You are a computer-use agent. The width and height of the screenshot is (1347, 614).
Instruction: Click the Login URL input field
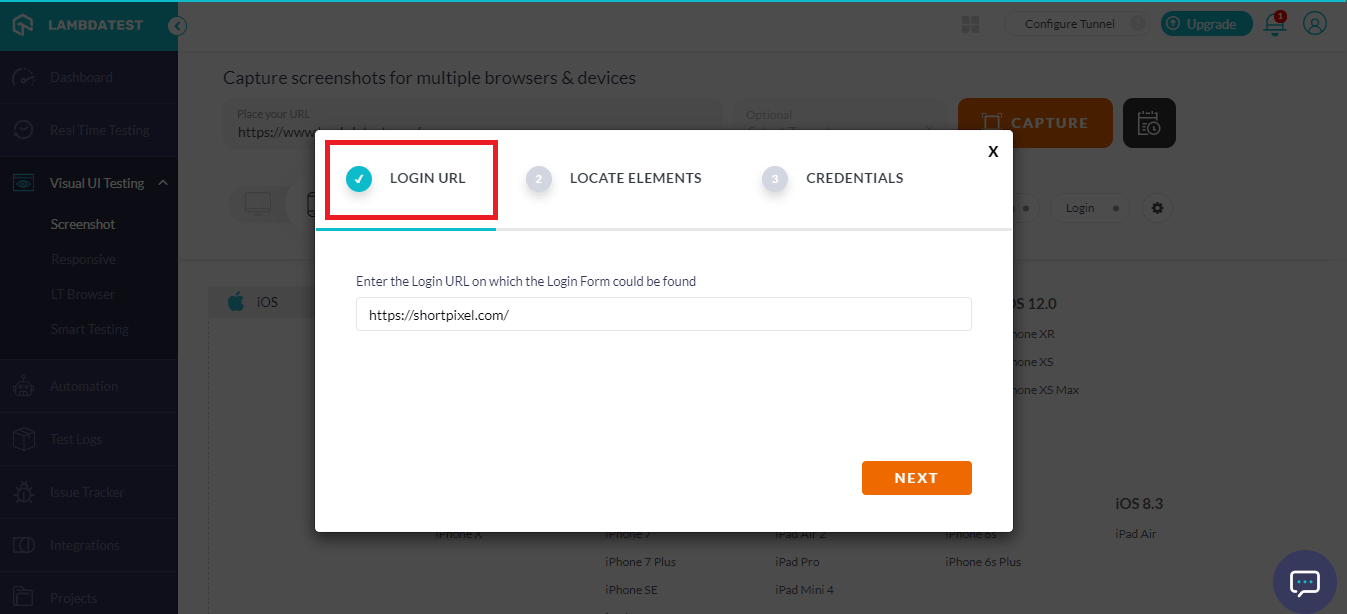(x=663, y=314)
